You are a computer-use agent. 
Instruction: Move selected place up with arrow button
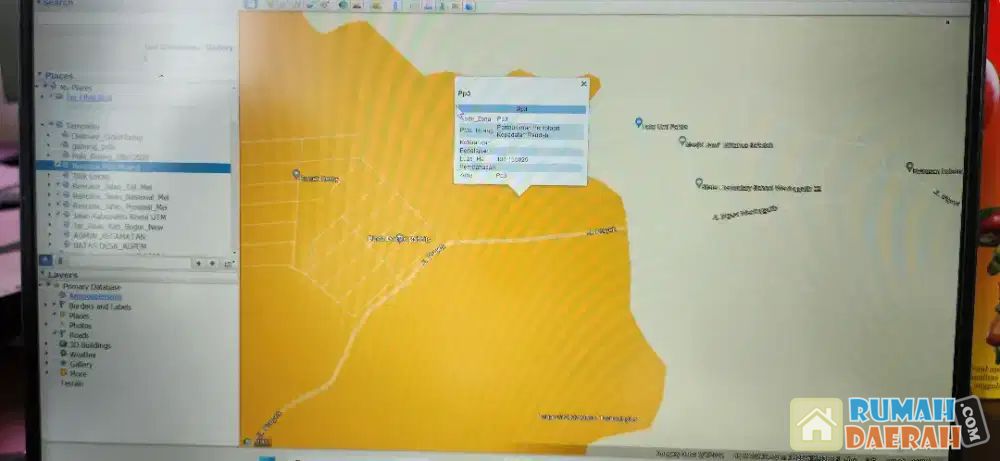[x=198, y=263]
